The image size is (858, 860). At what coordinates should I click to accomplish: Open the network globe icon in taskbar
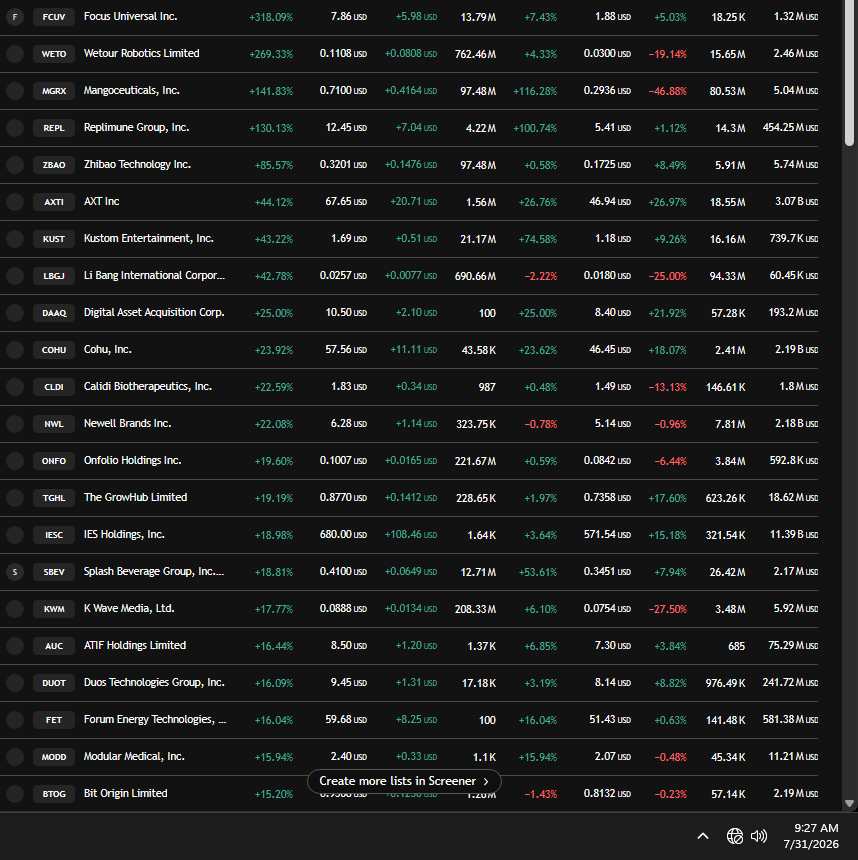tap(735, 836)
